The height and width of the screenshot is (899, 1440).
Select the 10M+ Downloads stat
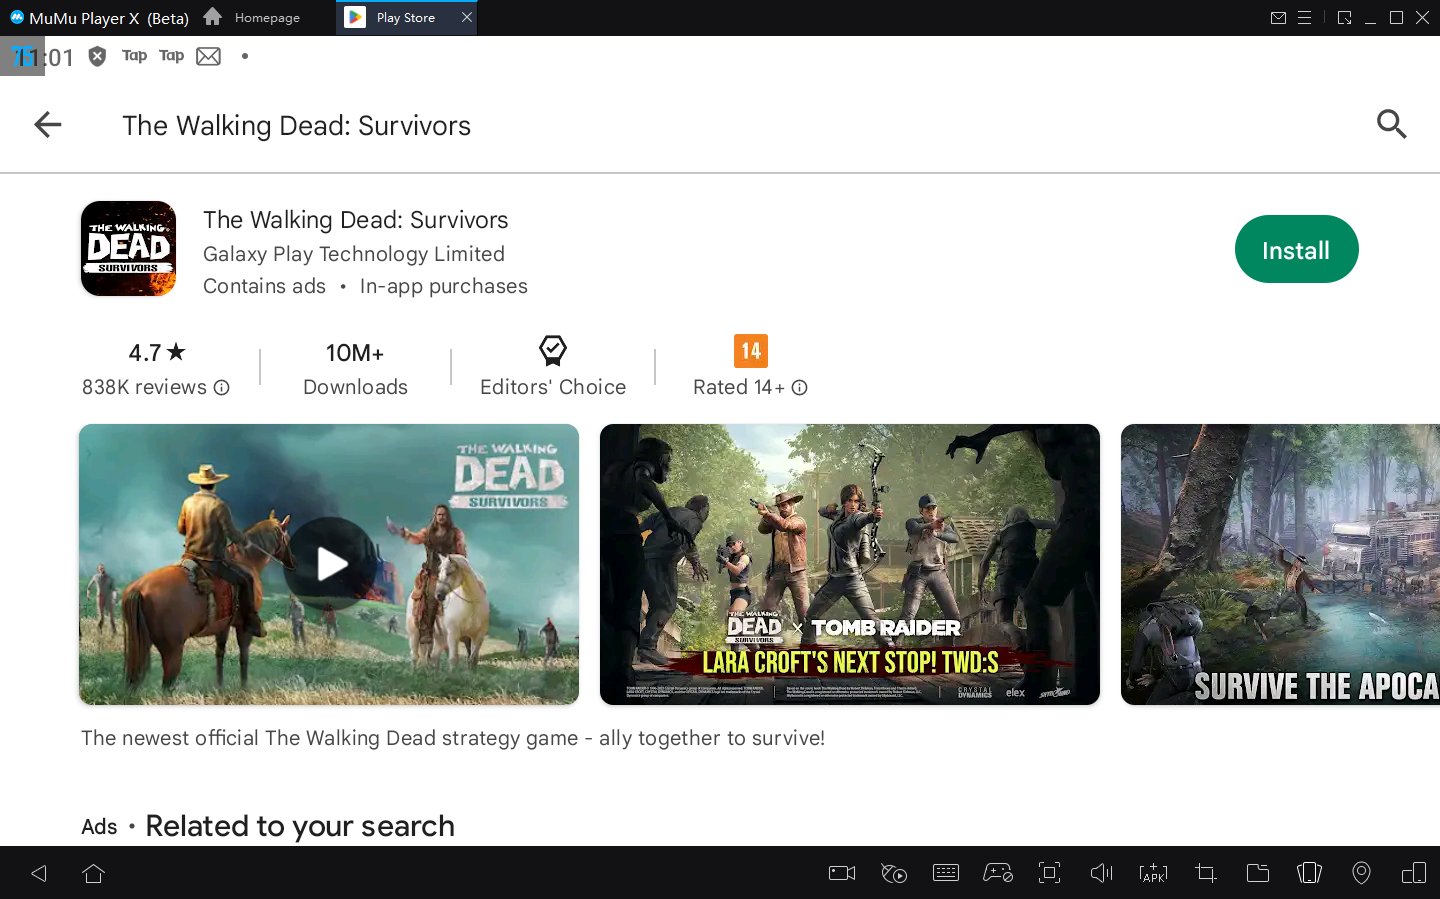click(355, 369)
